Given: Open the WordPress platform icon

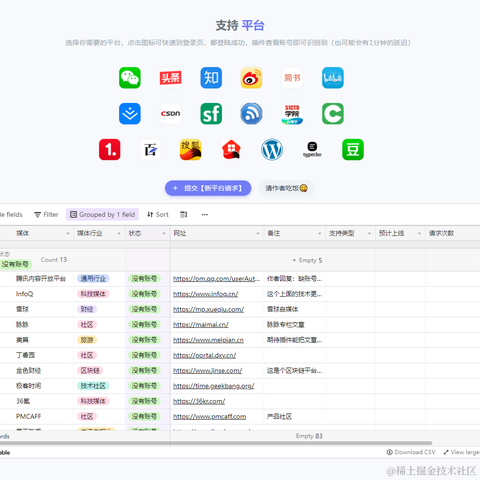Looking at the screenshot, I should click(272, 149).
